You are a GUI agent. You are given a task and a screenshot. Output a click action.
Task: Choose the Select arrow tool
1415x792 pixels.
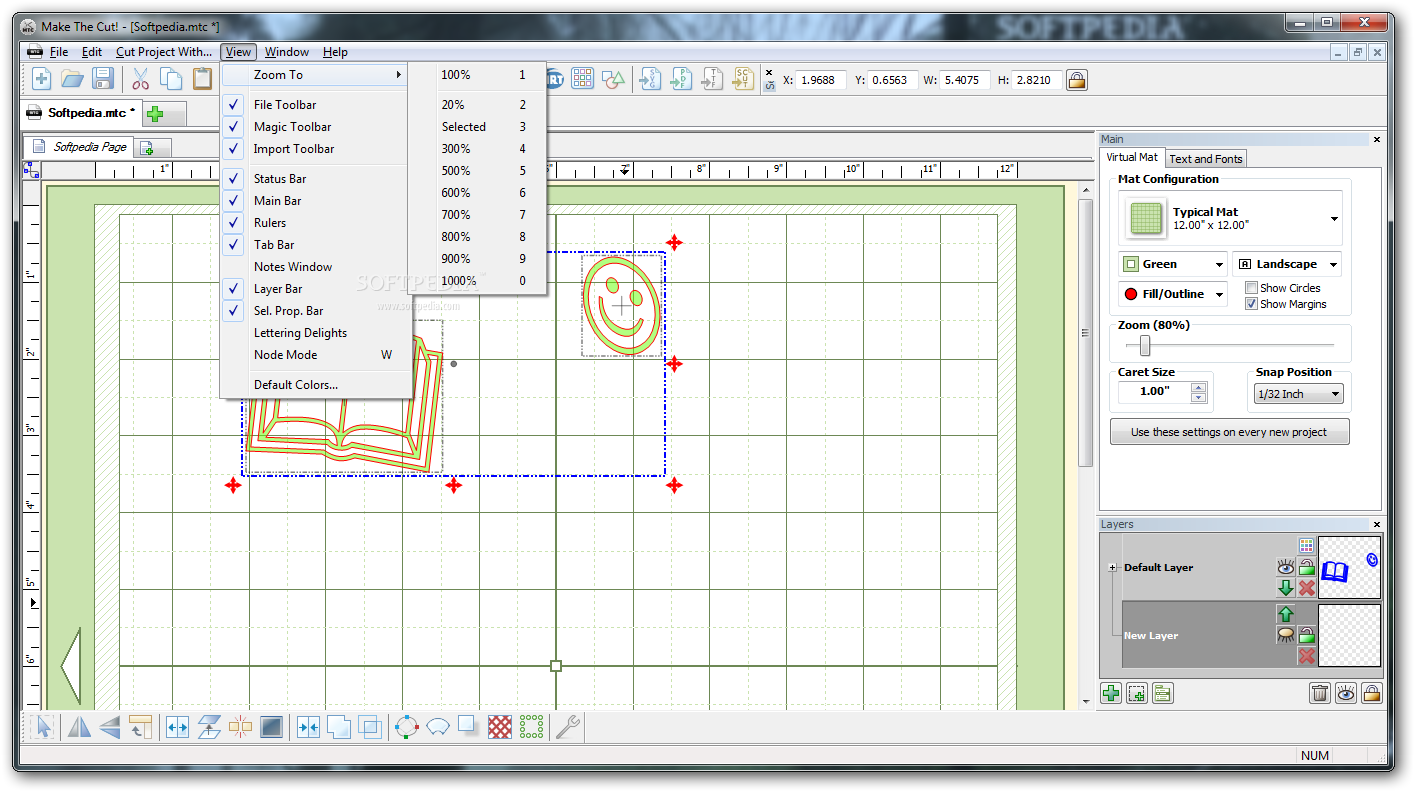[43, 727]
